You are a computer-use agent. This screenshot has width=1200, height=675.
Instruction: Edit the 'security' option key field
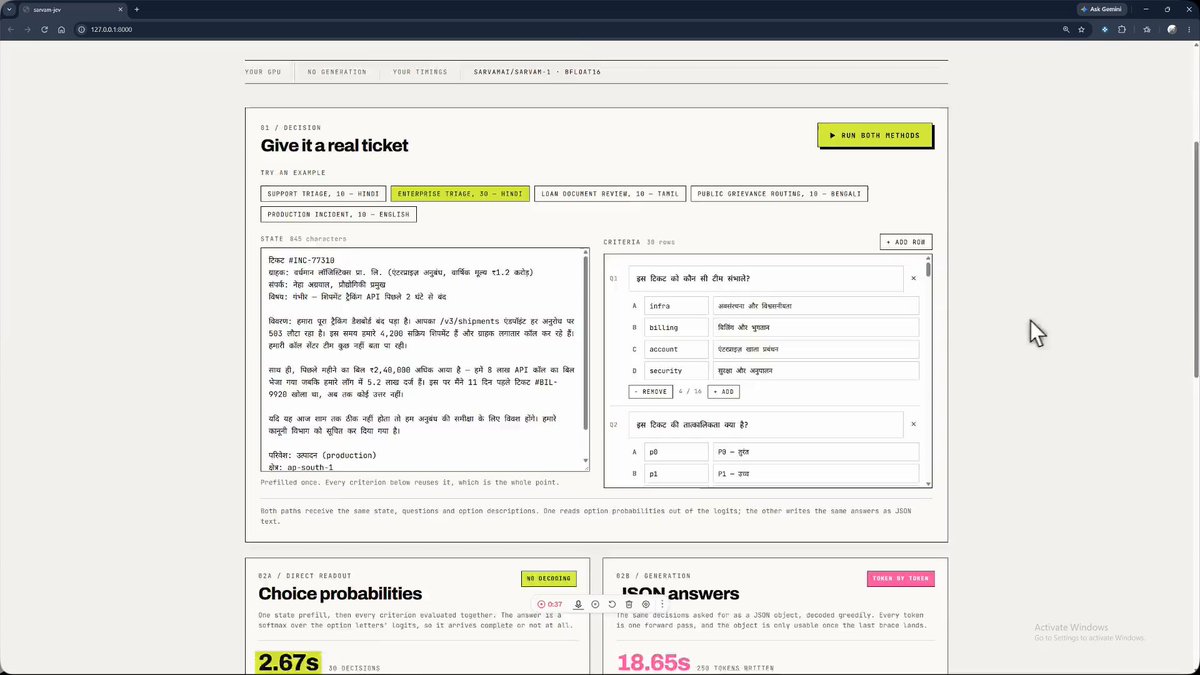[x=676, y=371]
